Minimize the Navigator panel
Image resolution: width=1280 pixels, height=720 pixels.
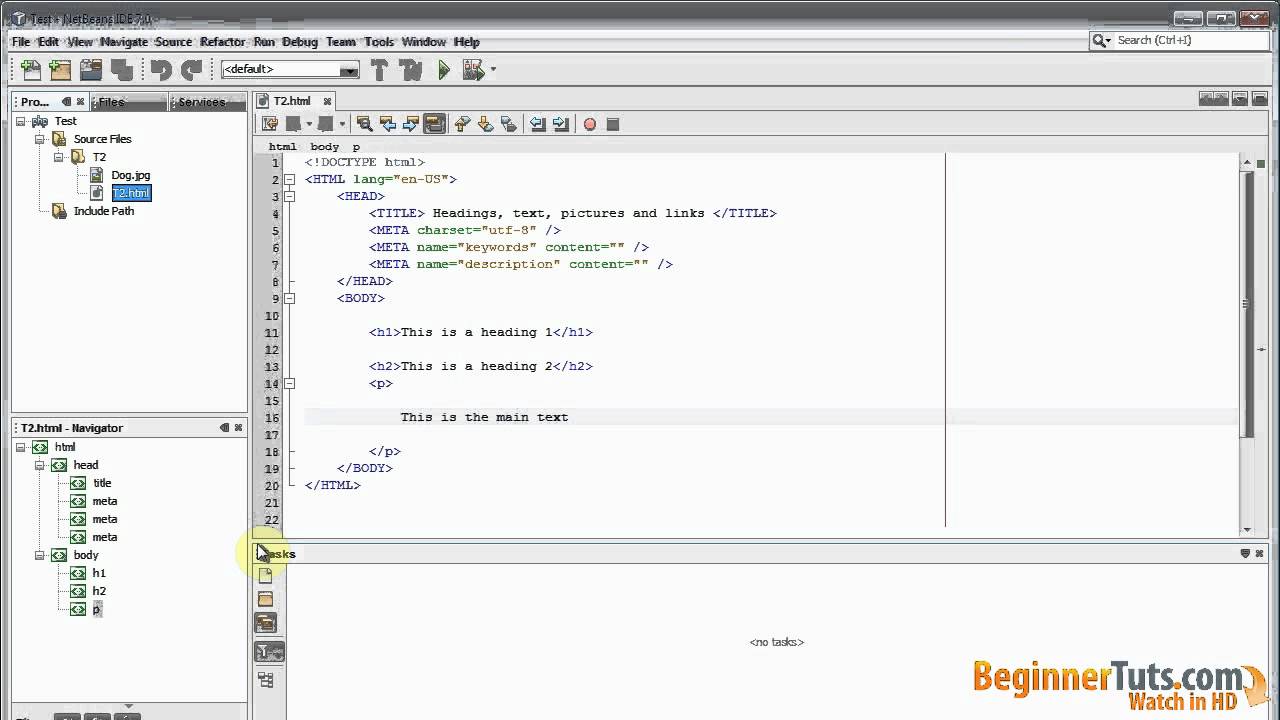coord(224,427)
